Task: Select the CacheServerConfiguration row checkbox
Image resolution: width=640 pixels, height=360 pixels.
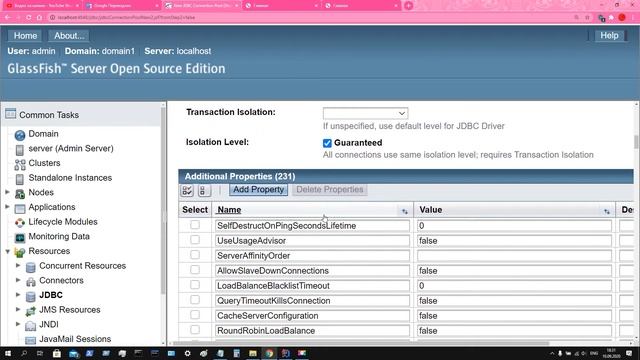Action: point(195,315)
